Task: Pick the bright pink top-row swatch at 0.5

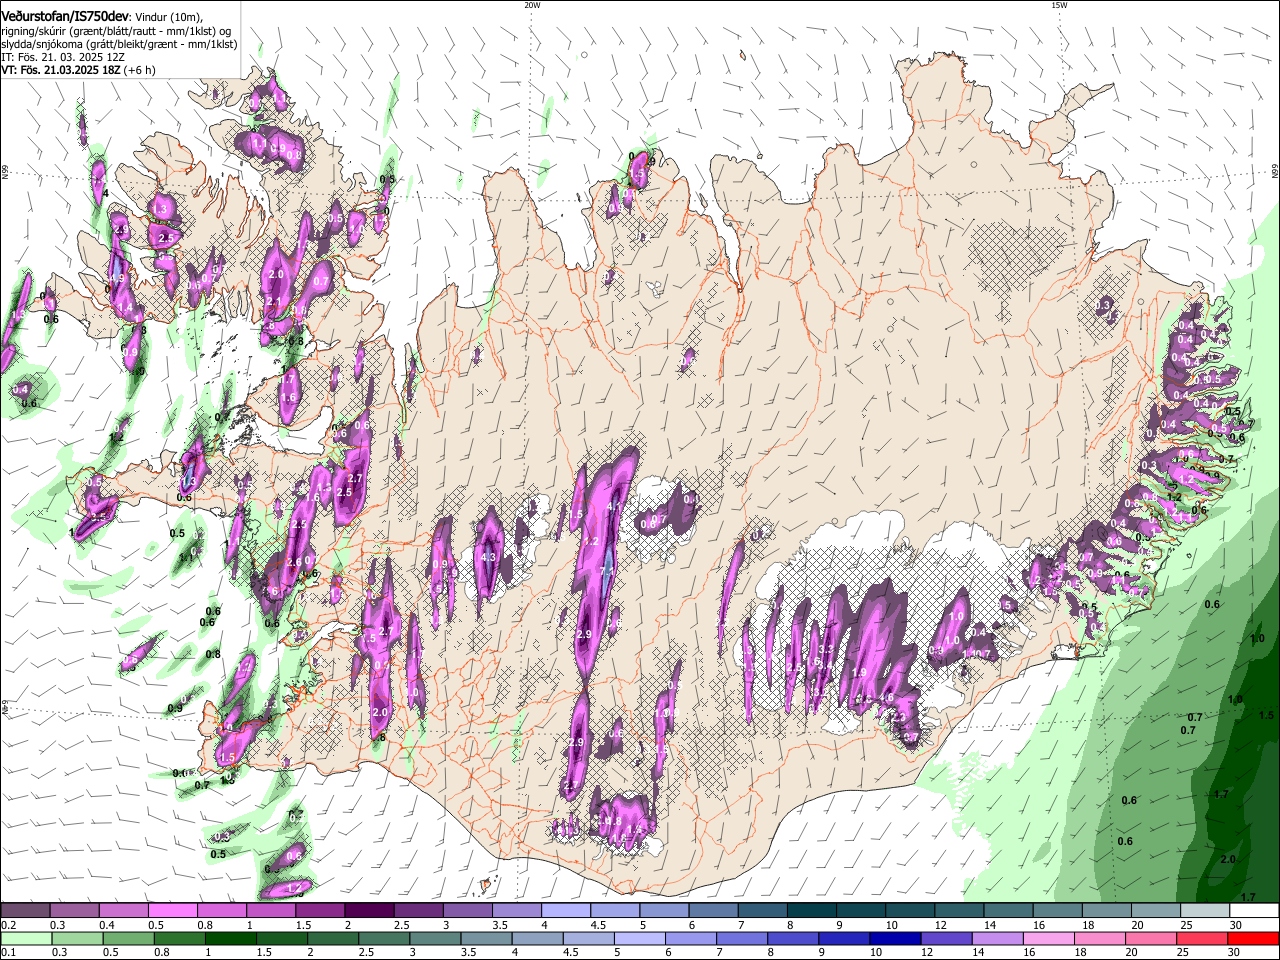Action: (172, 911)
